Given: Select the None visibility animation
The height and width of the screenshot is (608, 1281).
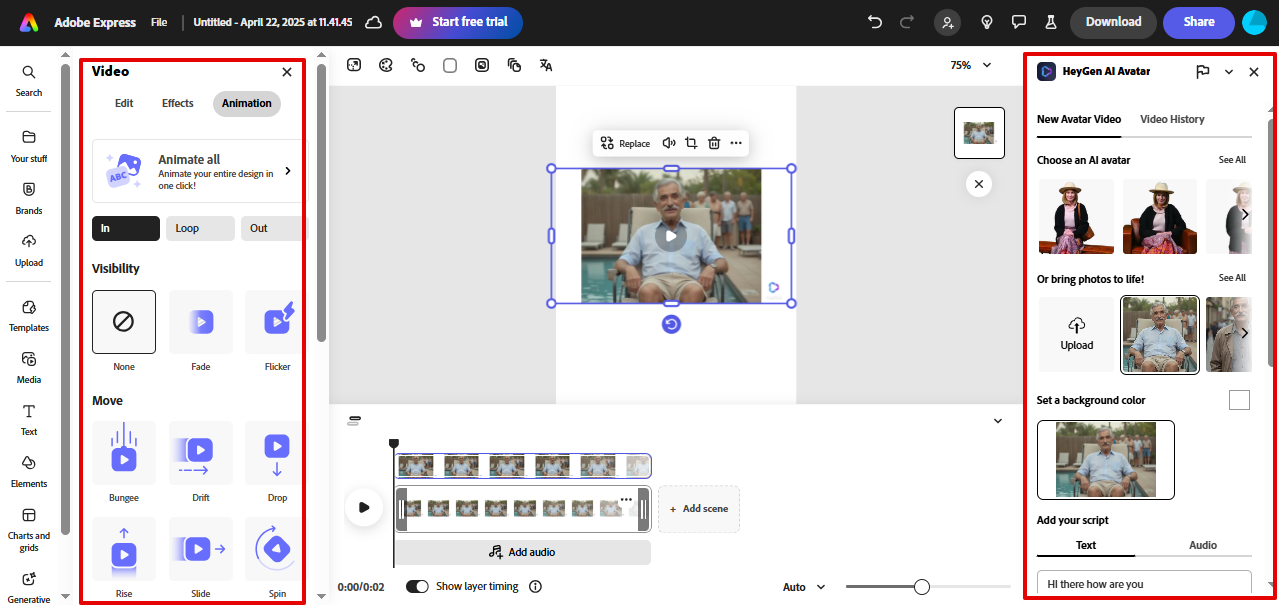Looking at the screenshot, I should pos(123,321).
